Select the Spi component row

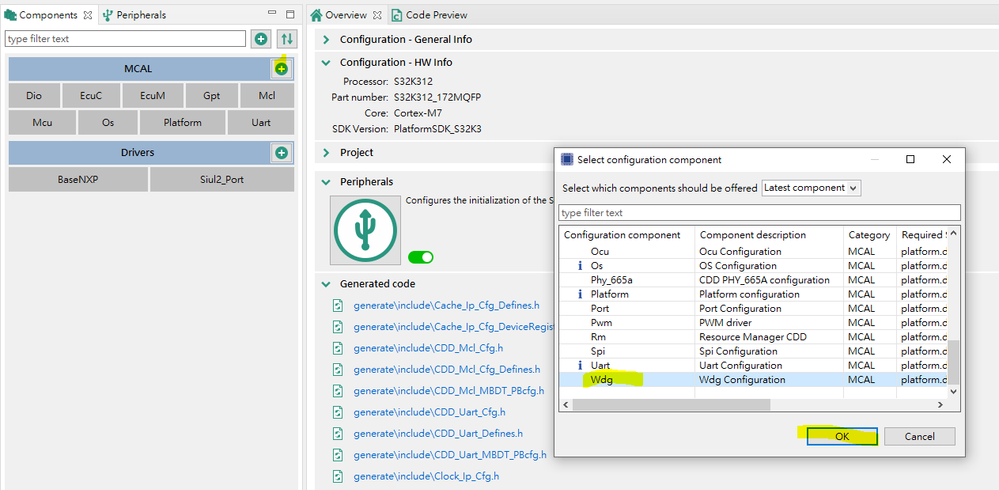click(754, 351)
